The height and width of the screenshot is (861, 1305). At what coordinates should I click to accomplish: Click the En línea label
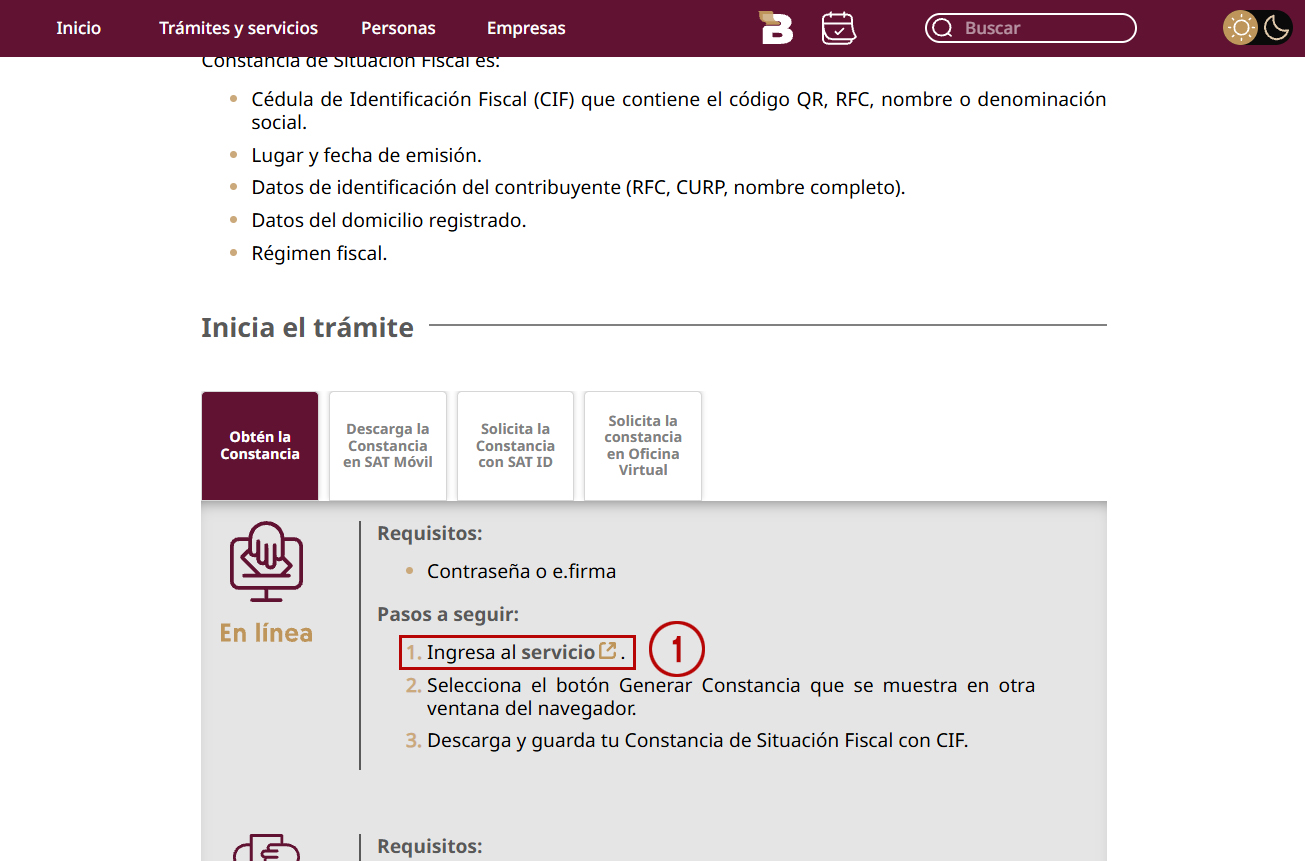point(266,633)
